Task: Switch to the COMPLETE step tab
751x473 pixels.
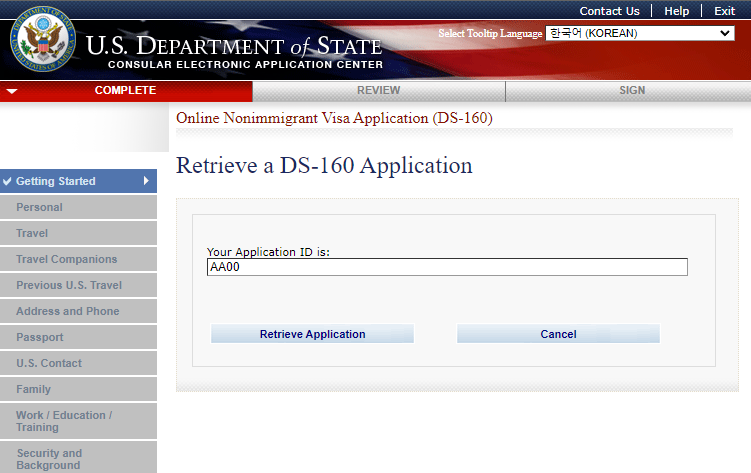Action: click(126, 91)
